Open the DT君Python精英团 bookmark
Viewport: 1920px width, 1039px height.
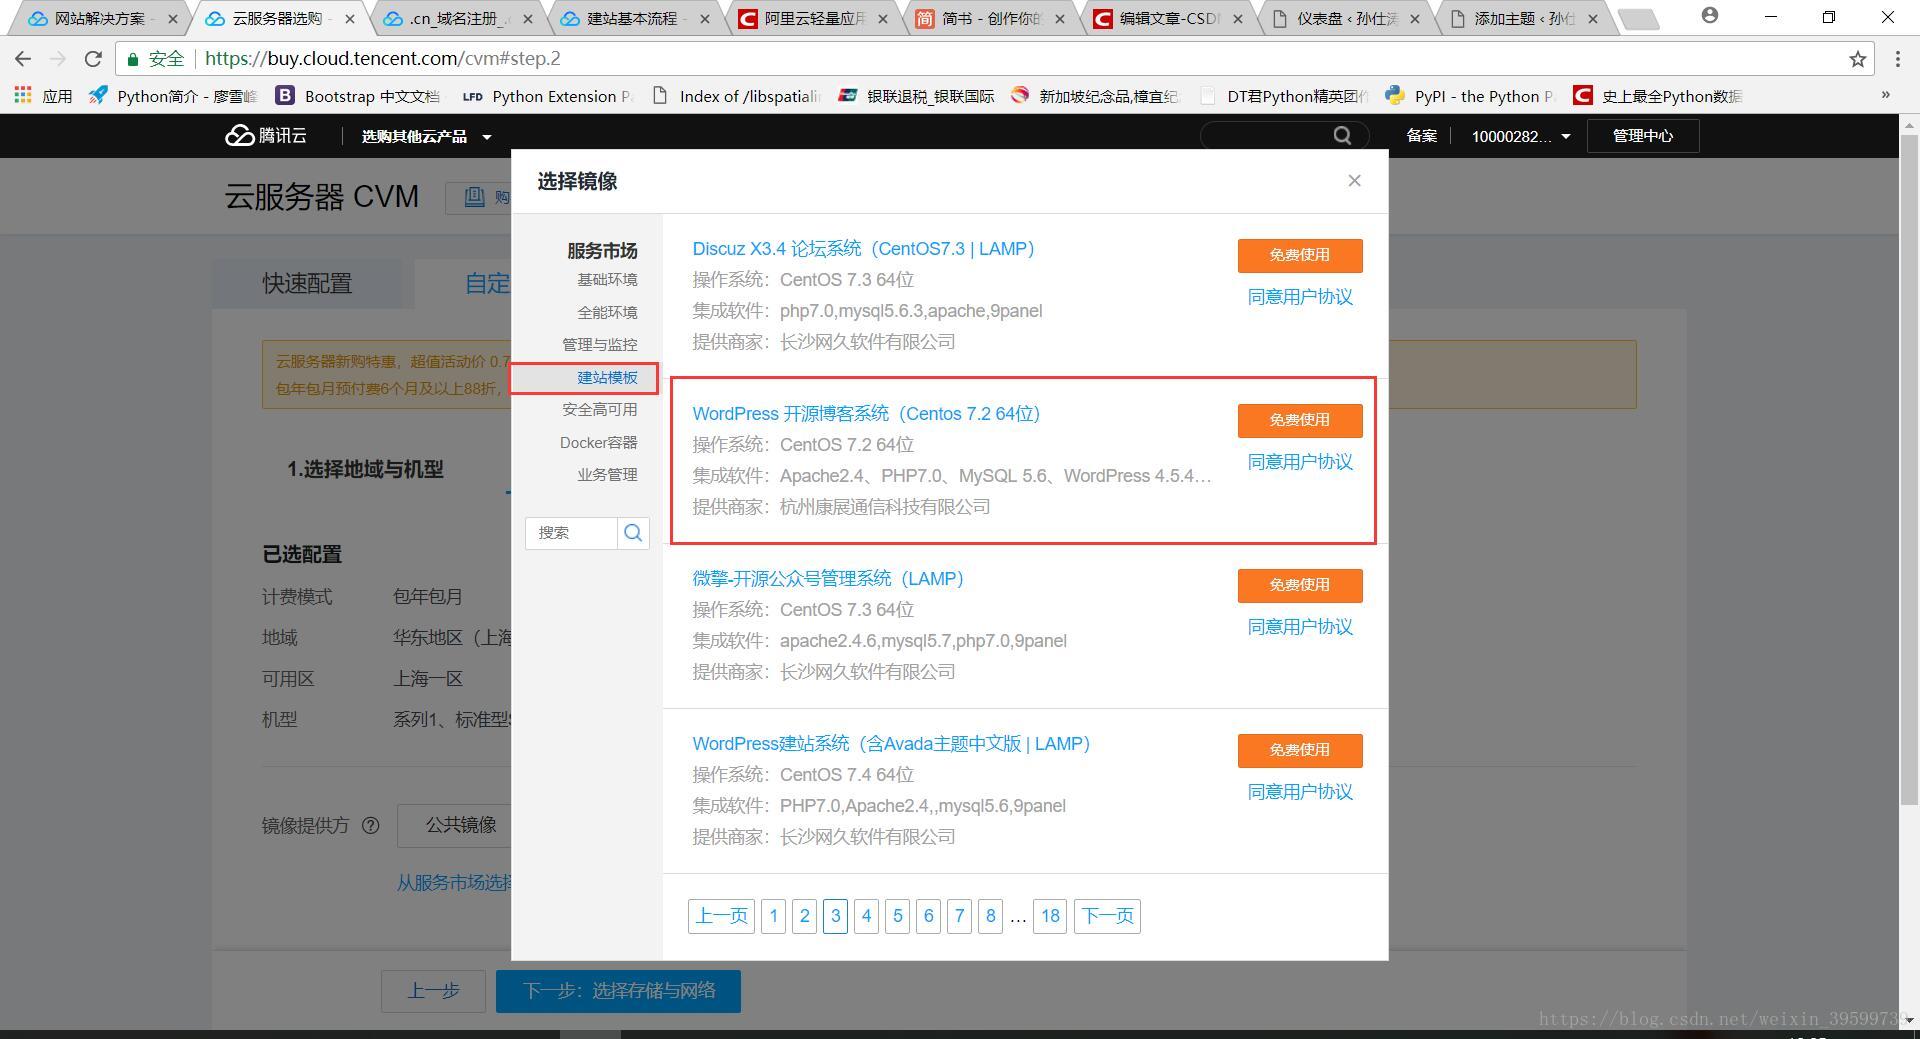point(1284,96)
